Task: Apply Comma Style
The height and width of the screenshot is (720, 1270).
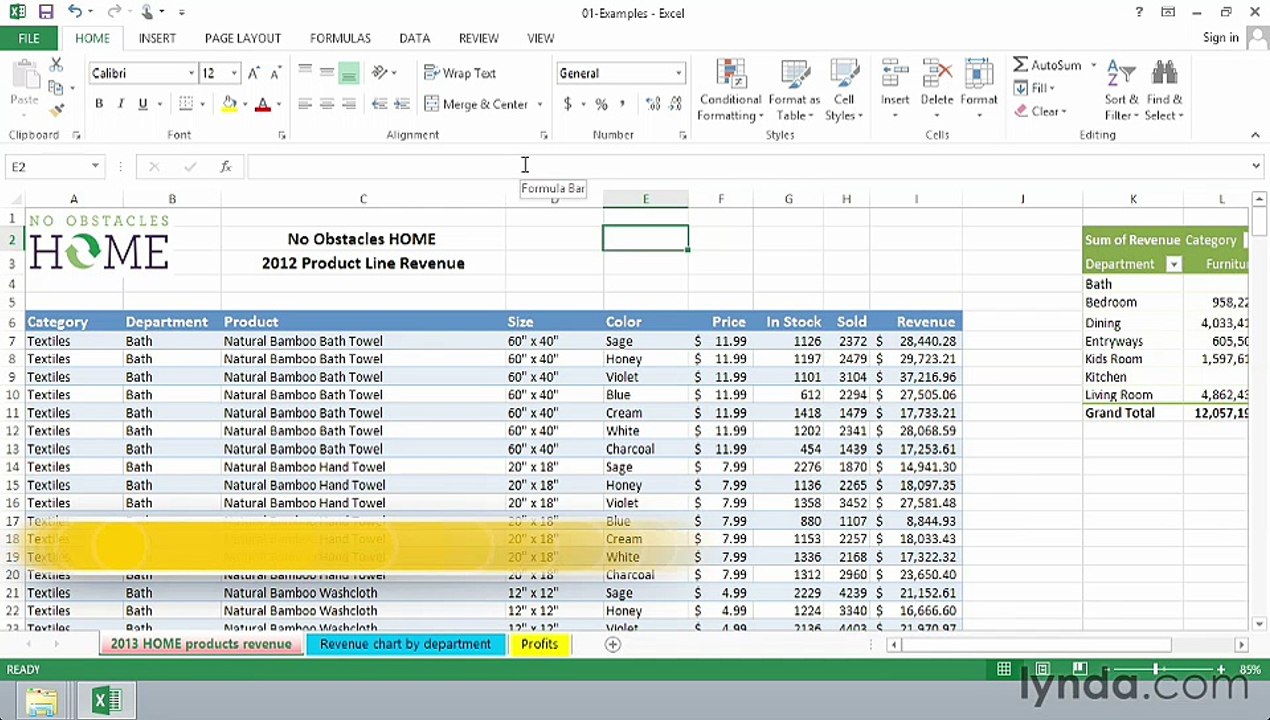Action: (623, 104)
